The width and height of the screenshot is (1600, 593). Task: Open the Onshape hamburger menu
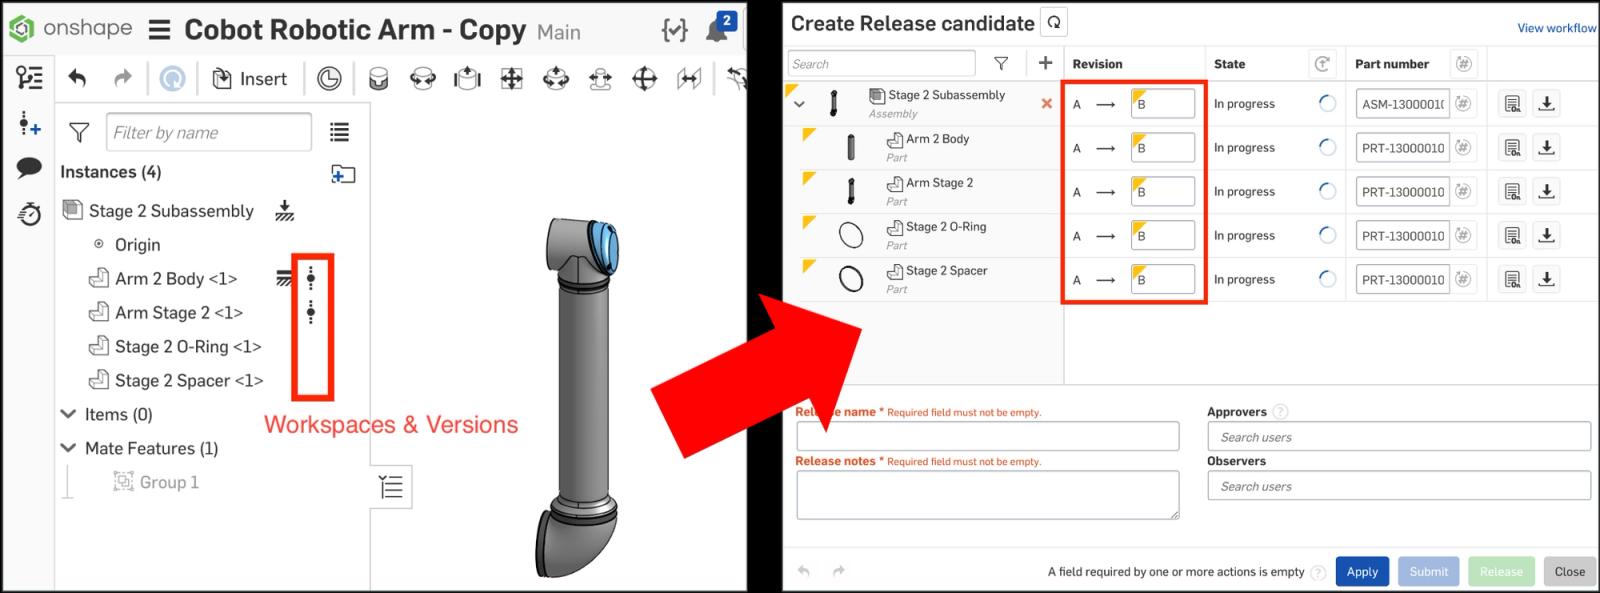click(160, 30)
